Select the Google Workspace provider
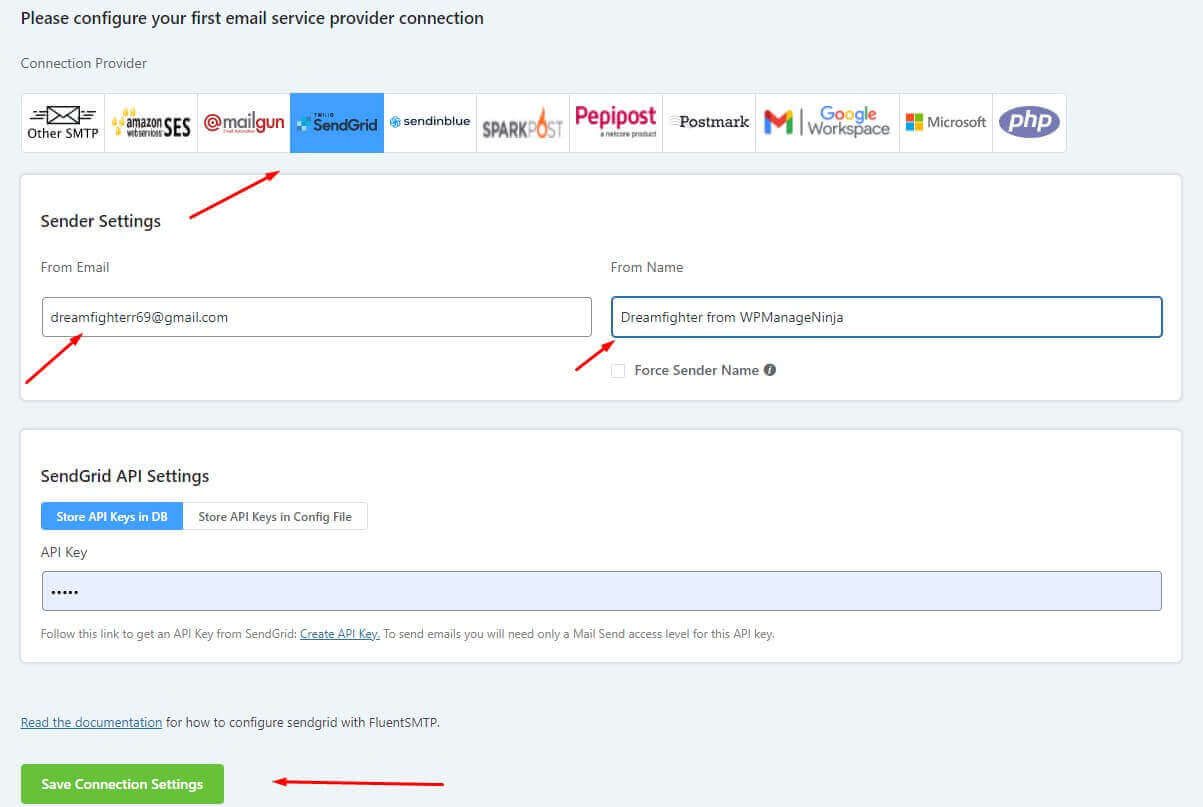 (827, 123)
